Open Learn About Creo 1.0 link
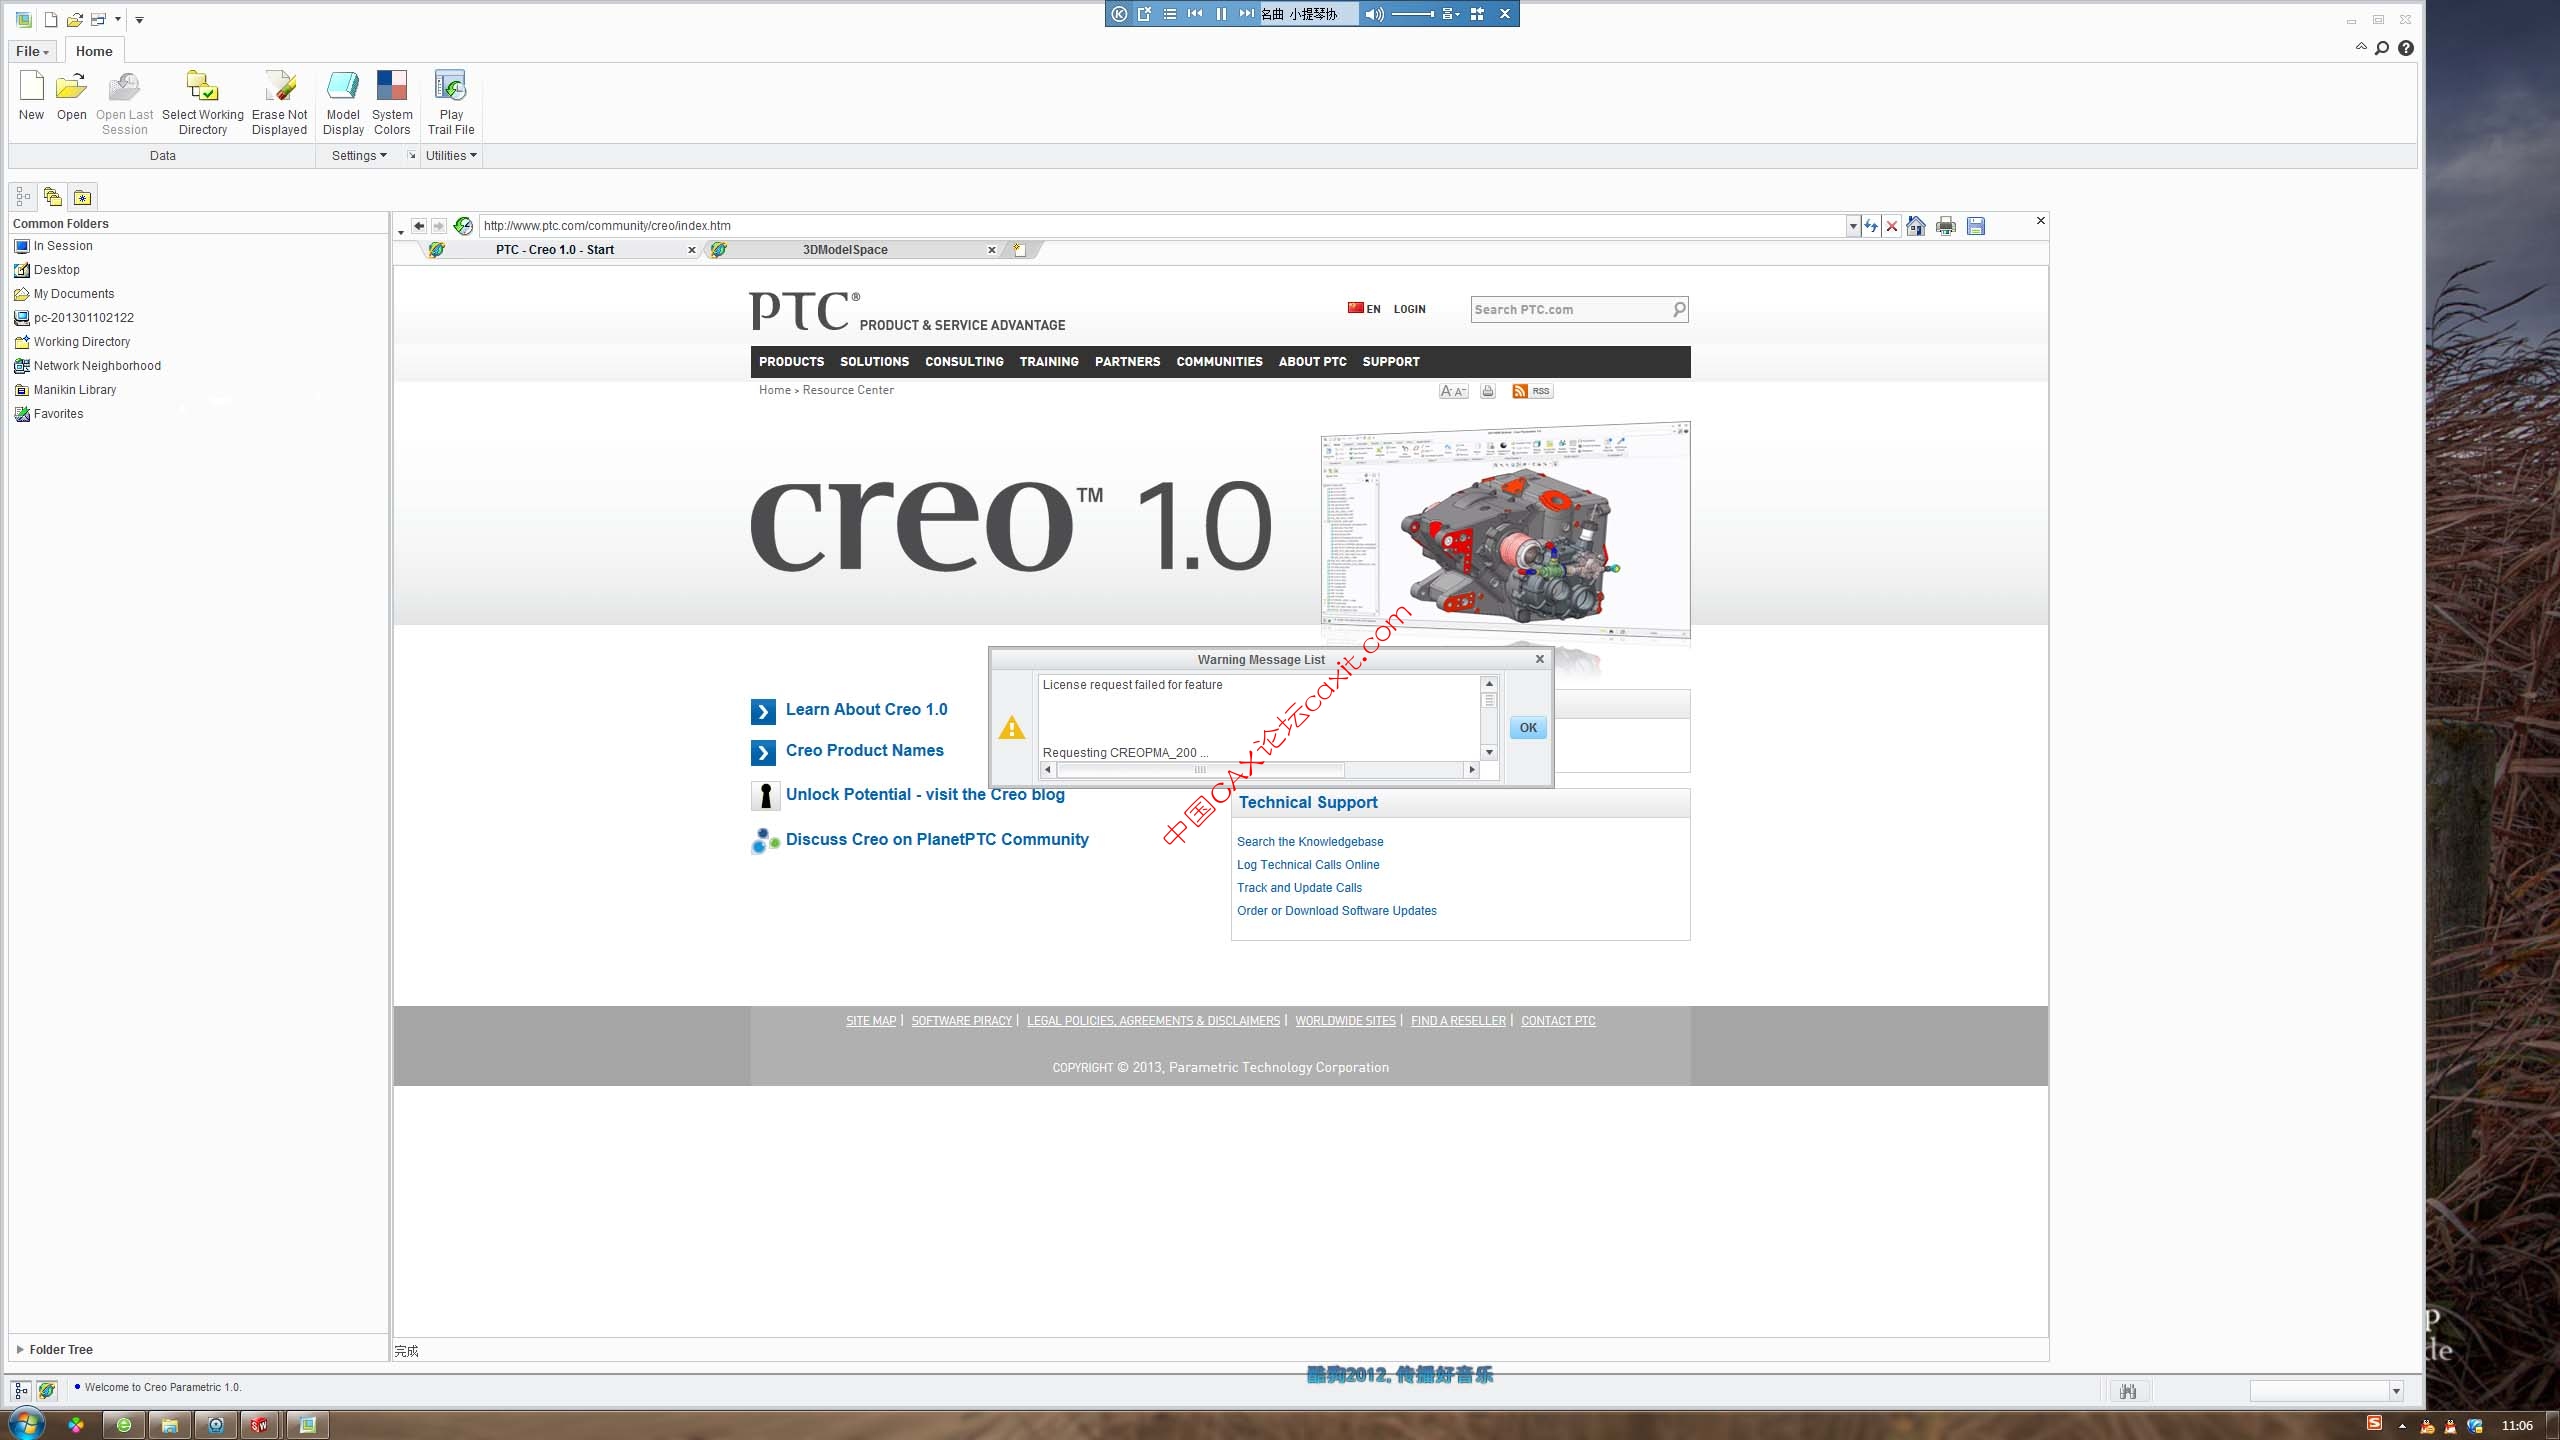Screen dimensions: 2560x1440 click(866, 710)
